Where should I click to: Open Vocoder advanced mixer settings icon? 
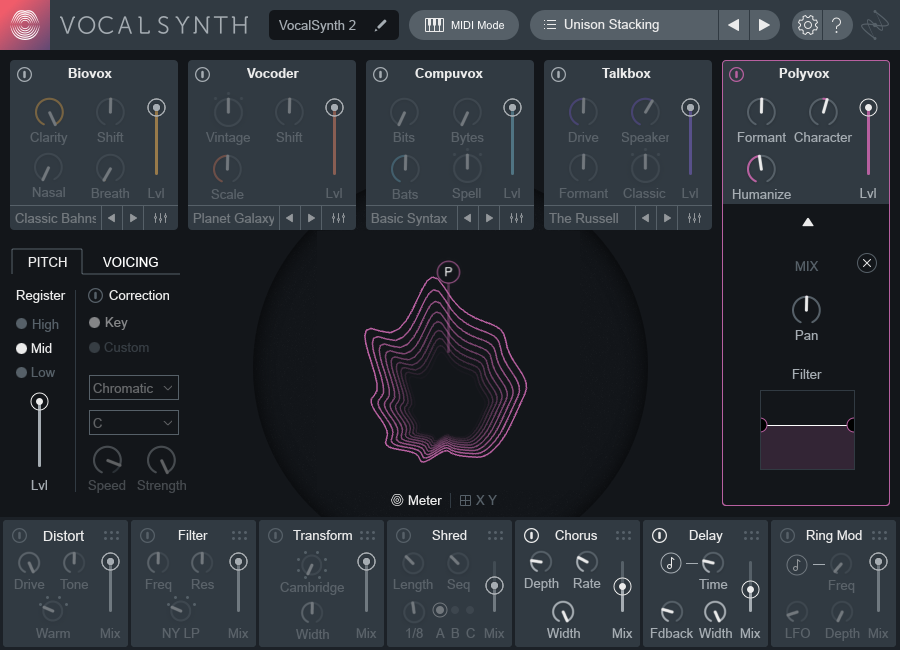pyautogui.click(x=339, y=218)
